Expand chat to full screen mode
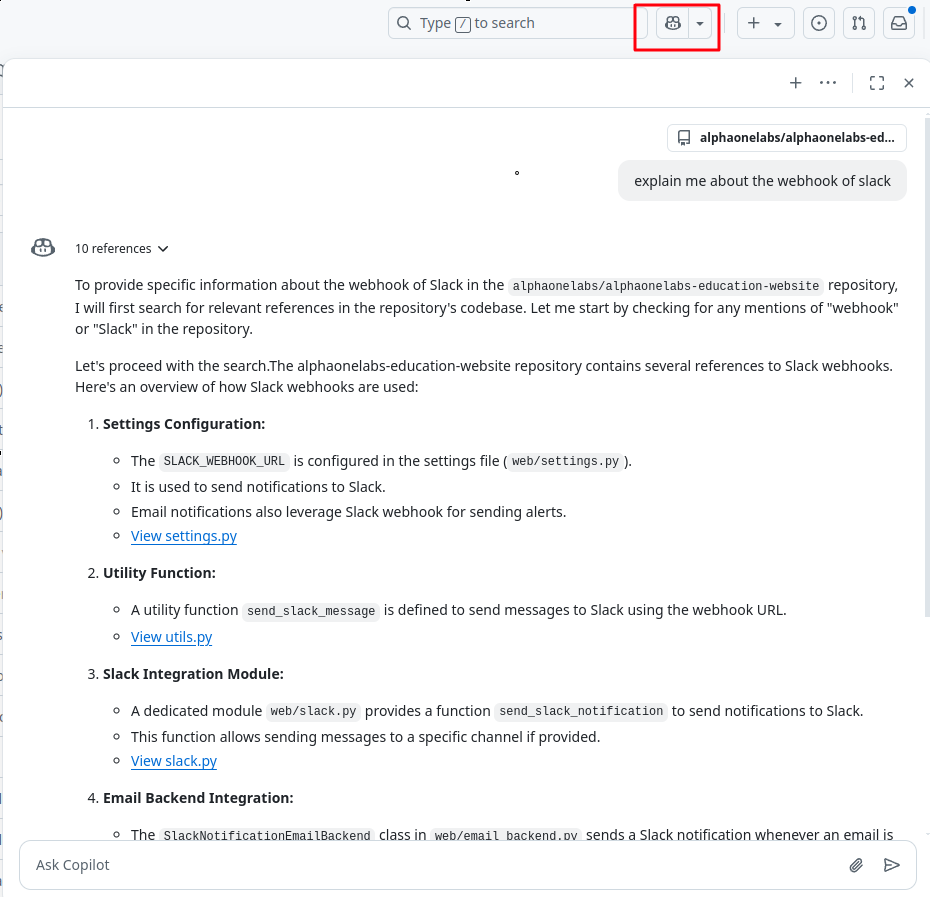Image resolution: width=930 pixels, height=897 pixels. pos(877,83)
